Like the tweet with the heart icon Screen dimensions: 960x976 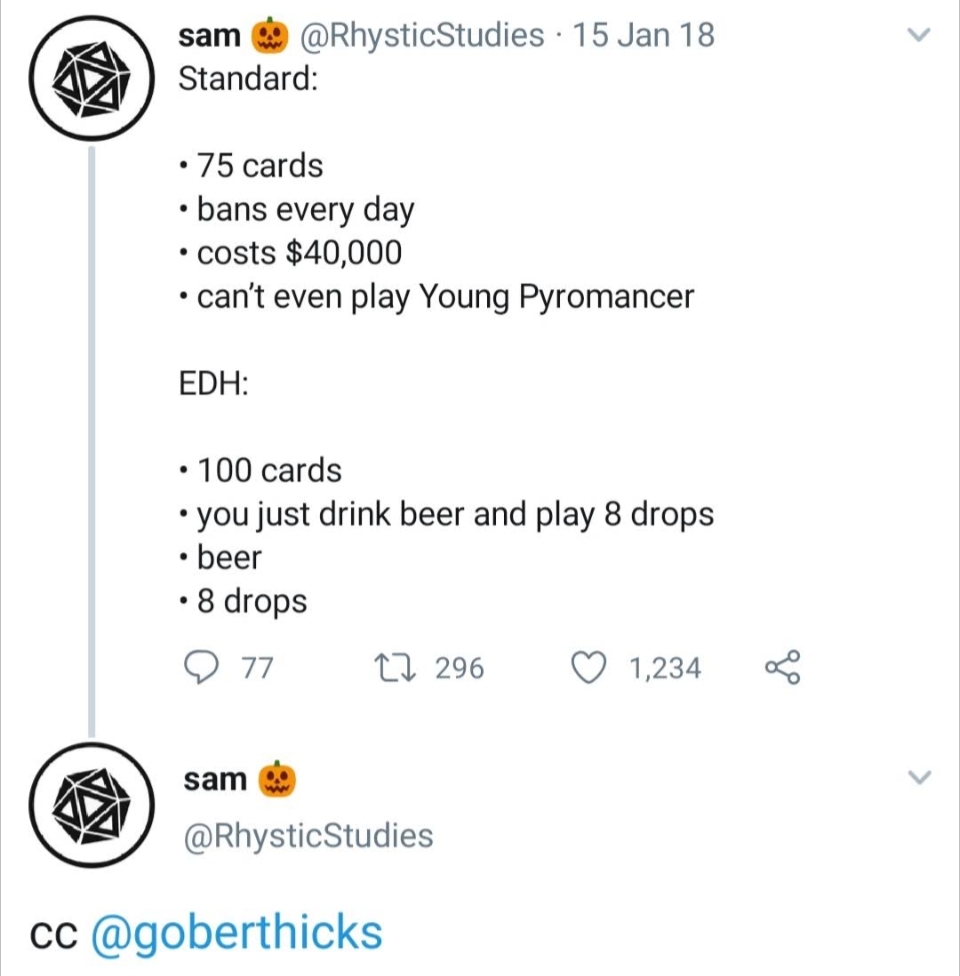coord(591,667)
